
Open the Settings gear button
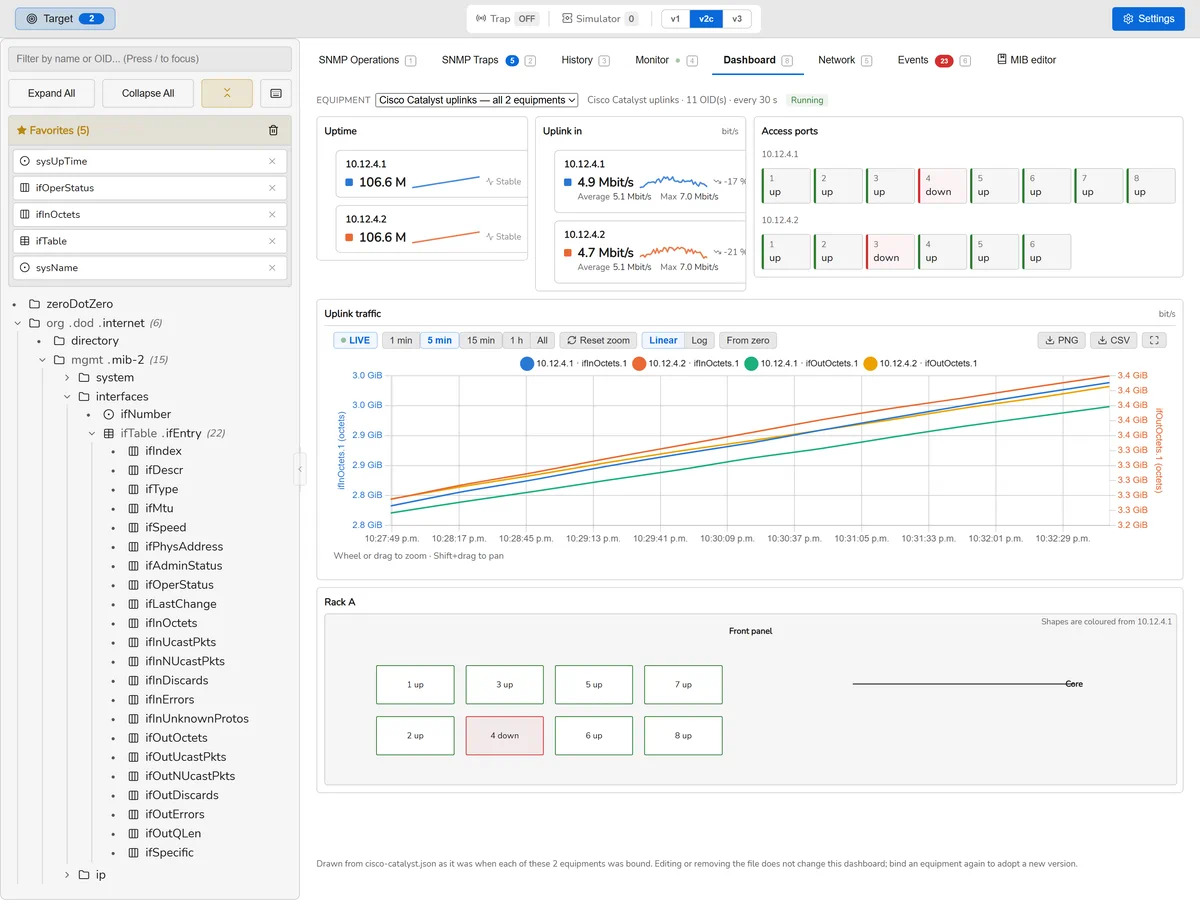[x=1149, y=19]
